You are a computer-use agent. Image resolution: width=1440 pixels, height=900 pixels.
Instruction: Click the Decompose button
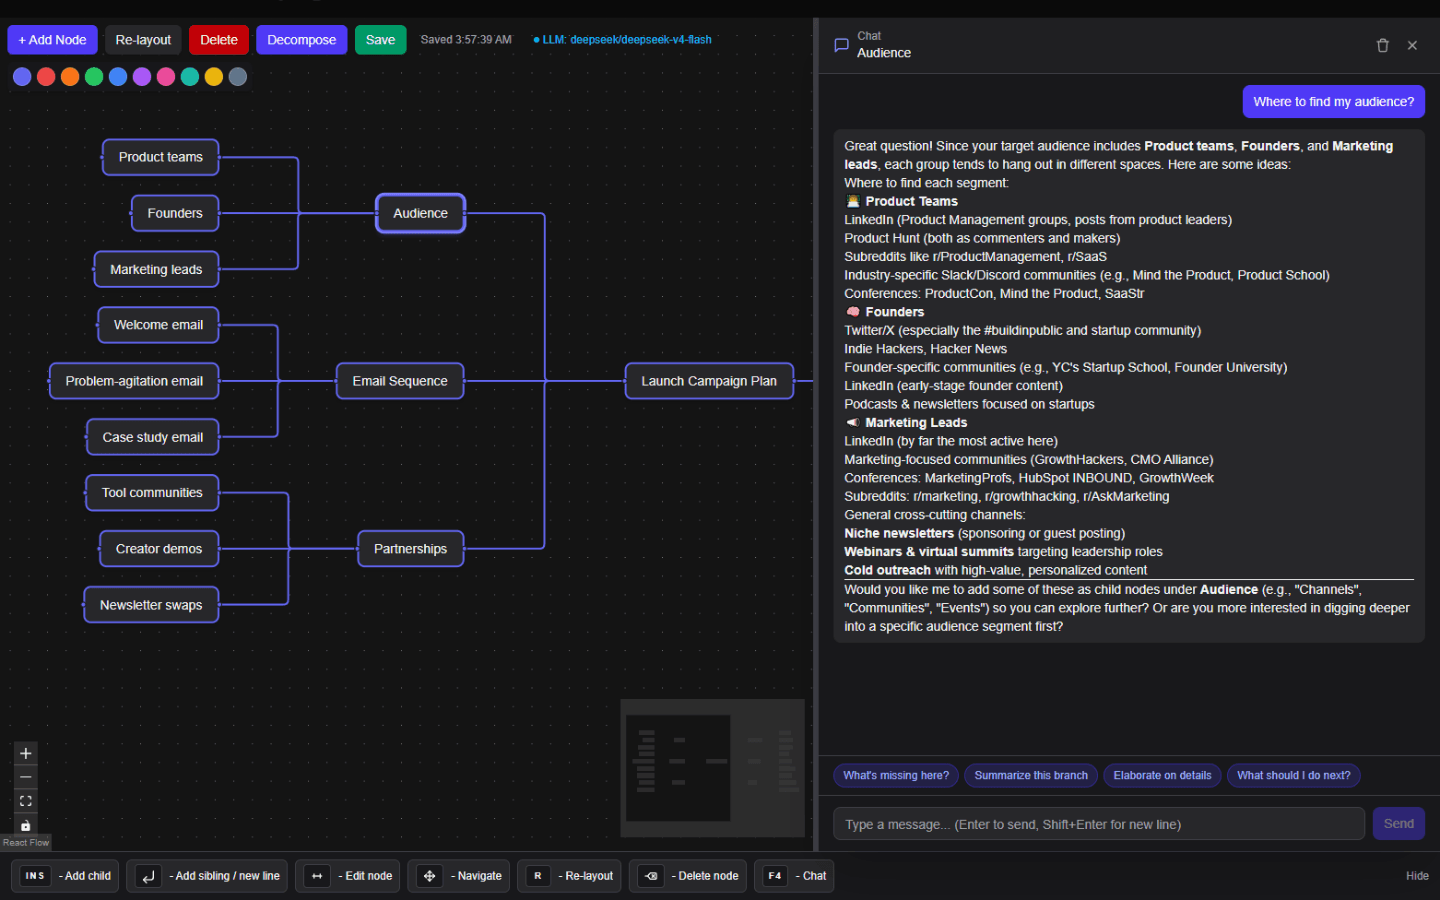[301, 40]
